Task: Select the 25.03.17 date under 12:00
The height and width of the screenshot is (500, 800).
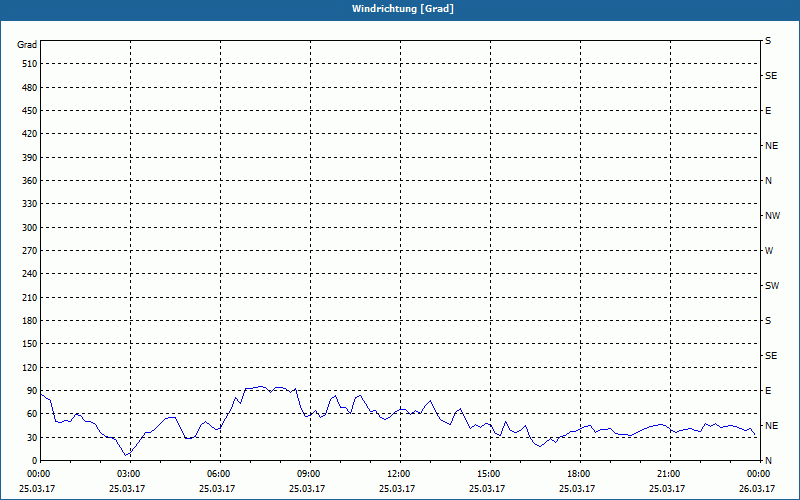Action: tap(396, 488)
